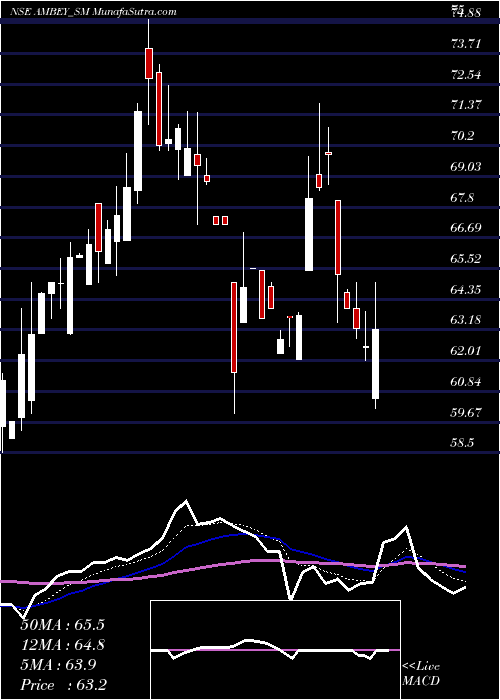
Task: Click the tallest red candlestick at chart peak
Action: pyautogui.click(x=149, y=63)
